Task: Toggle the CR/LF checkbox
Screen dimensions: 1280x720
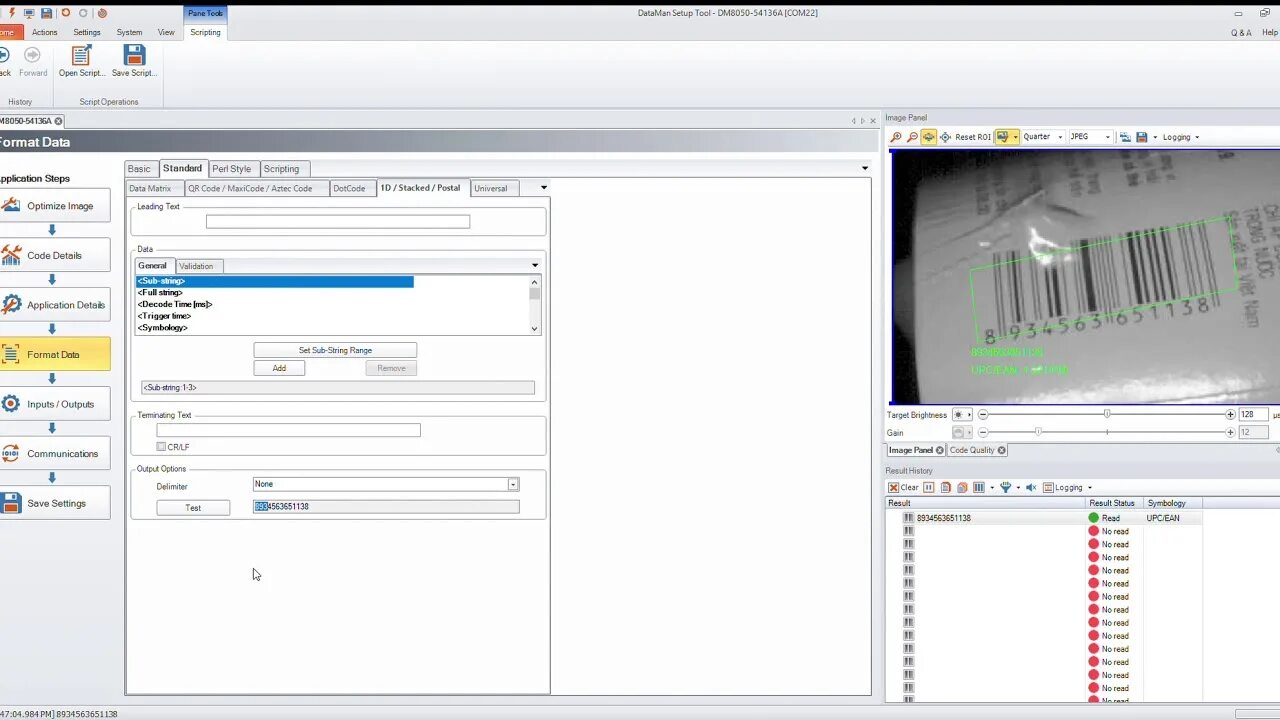Action: tap(161, 447)
